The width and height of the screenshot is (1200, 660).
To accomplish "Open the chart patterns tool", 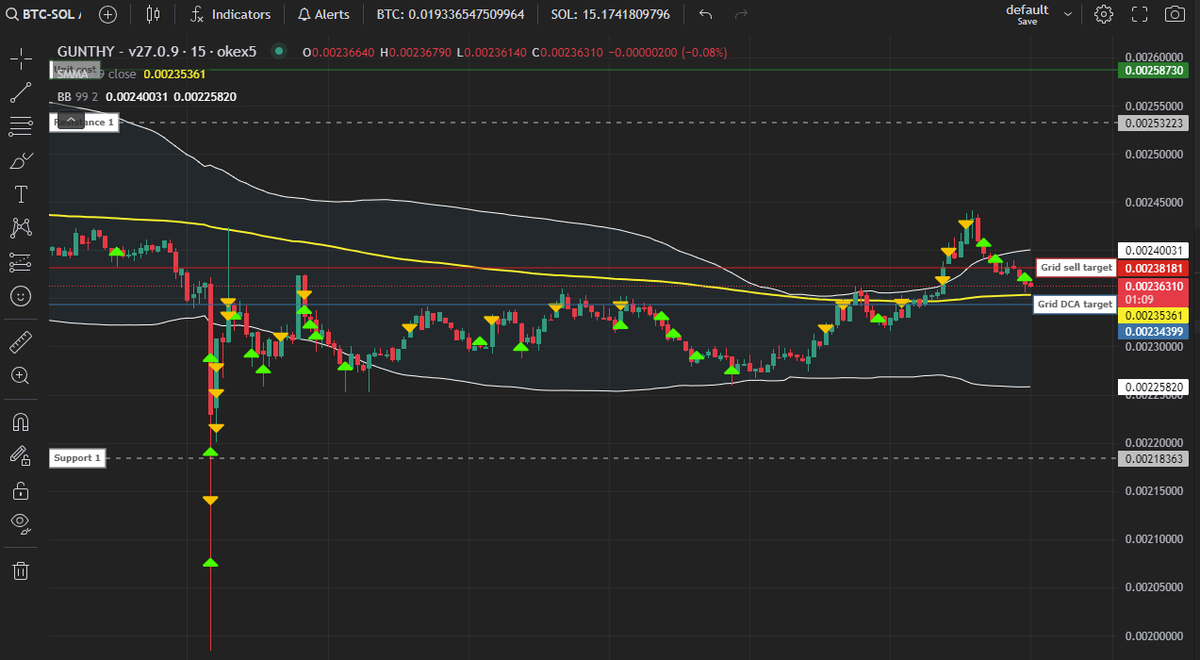I will [x=21, y=228].
